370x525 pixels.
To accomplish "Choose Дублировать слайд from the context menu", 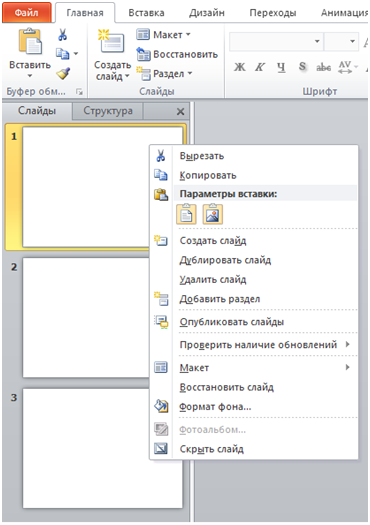I will [254, 260].
